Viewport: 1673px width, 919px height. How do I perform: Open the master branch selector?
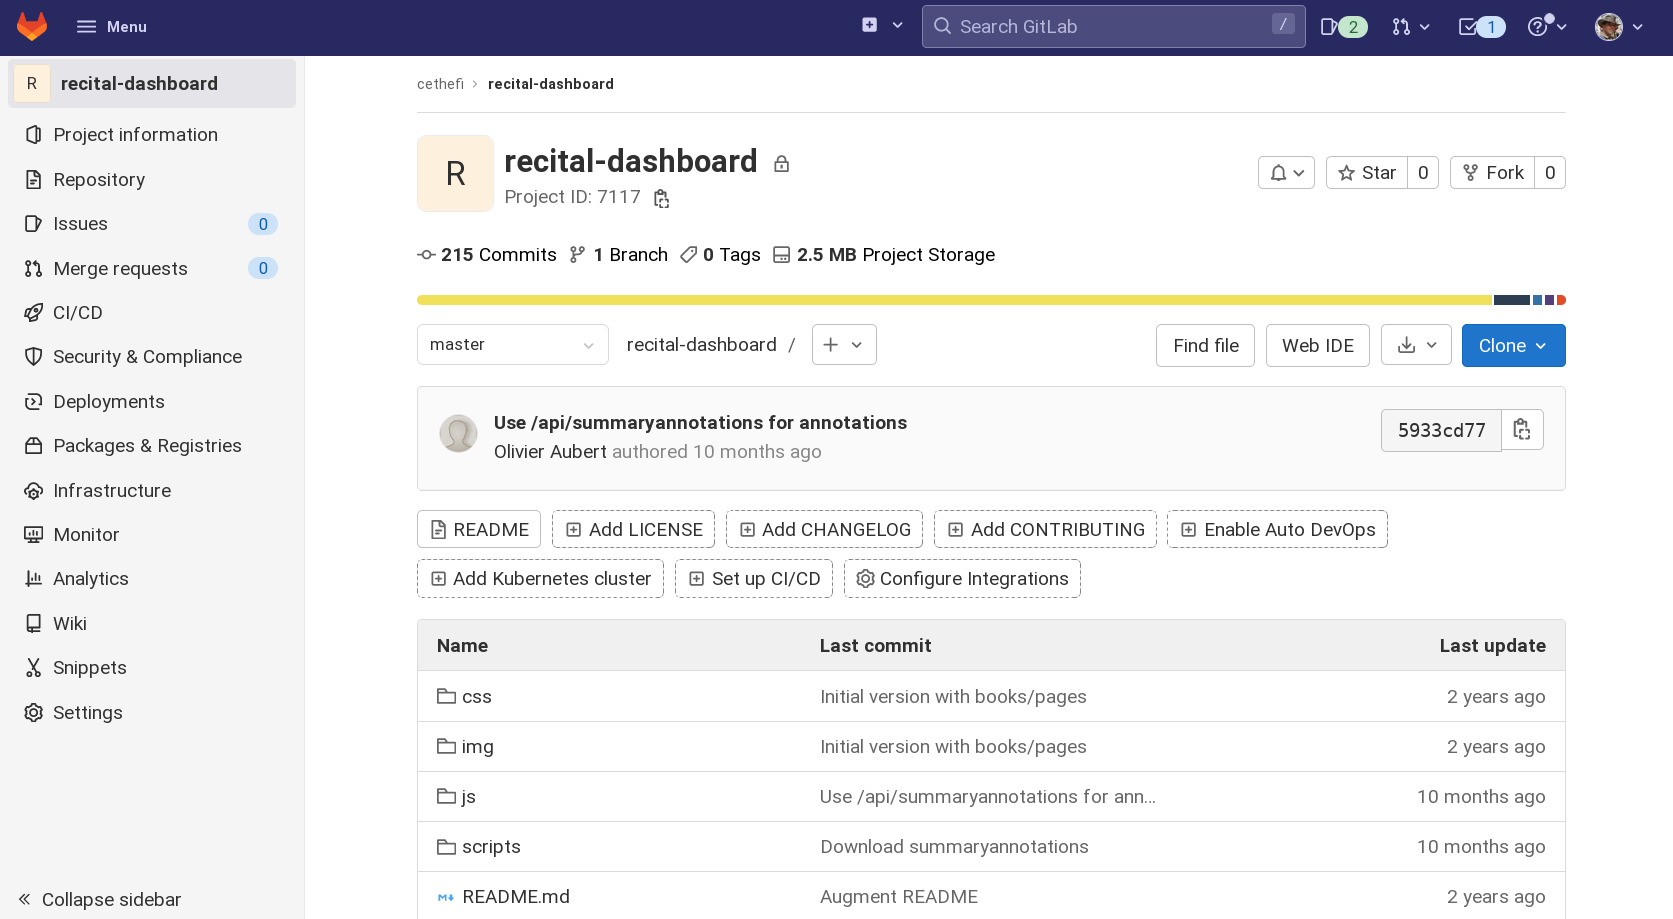[512, 345]
